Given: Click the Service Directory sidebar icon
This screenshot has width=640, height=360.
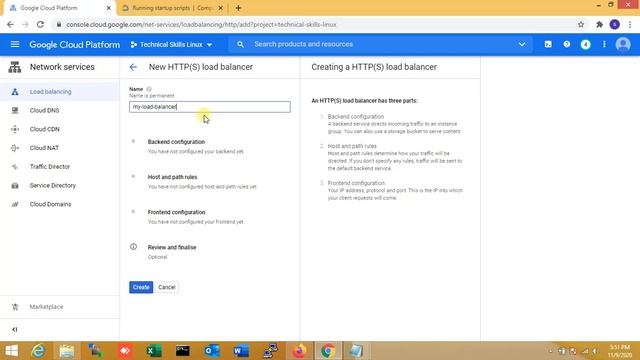Looking at the screenshot, I should (x=15, y=185).
